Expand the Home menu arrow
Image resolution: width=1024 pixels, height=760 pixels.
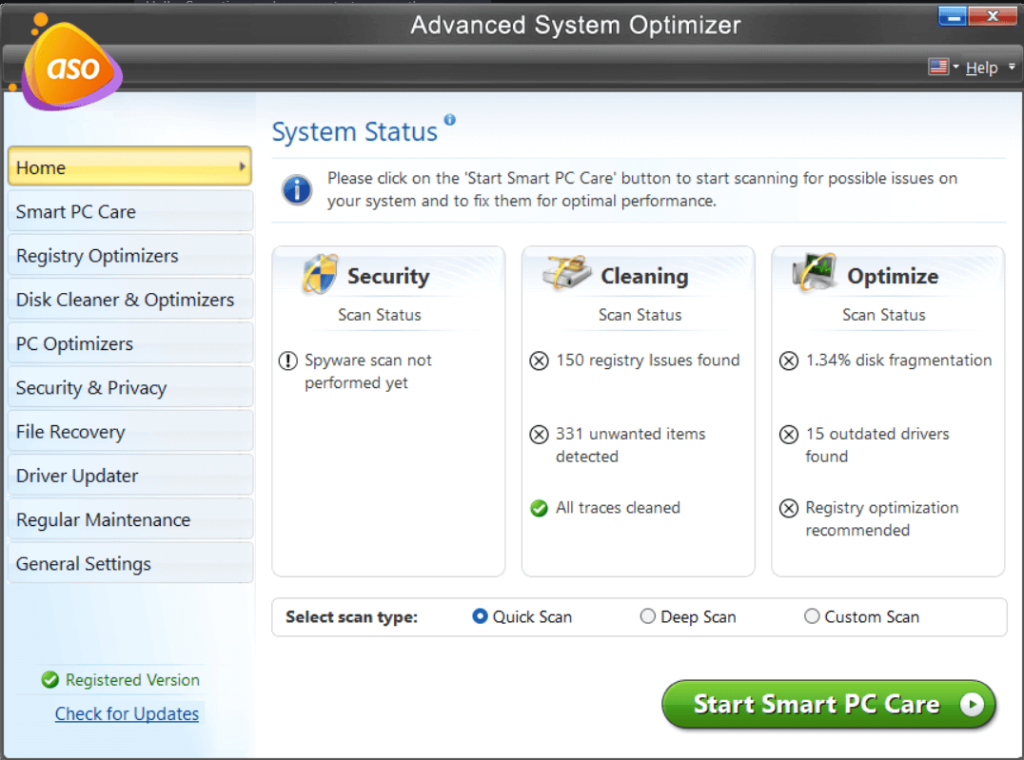click(241, 167)
